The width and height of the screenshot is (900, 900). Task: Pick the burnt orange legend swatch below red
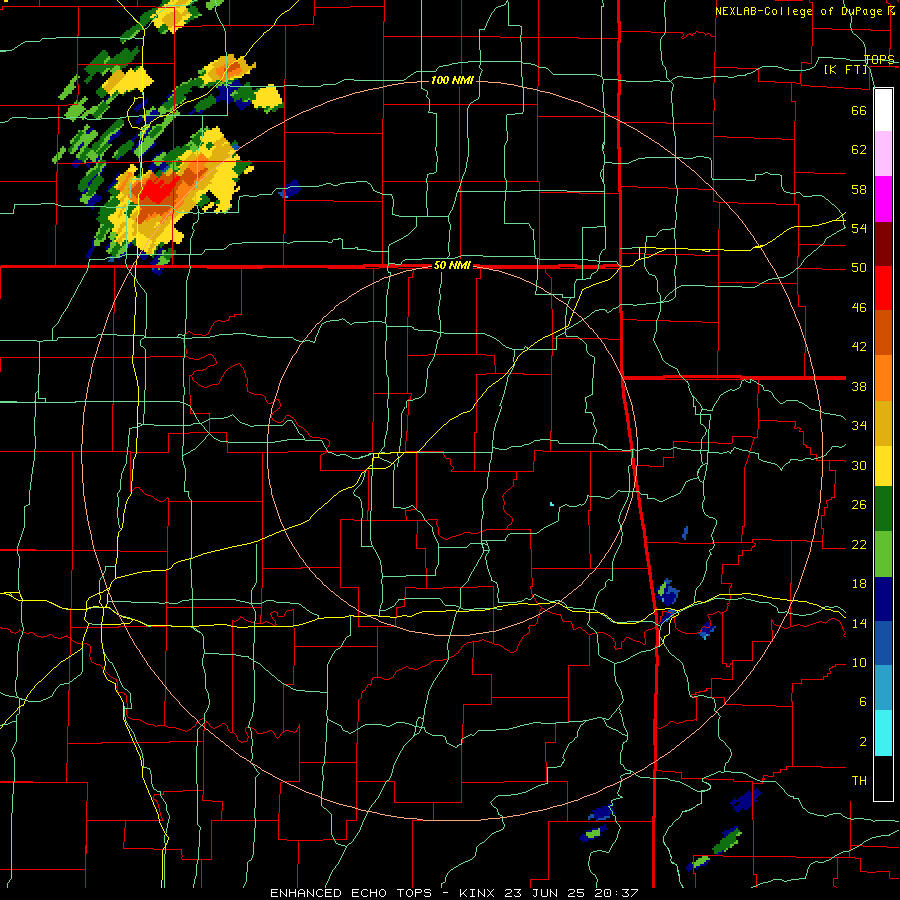883,332
